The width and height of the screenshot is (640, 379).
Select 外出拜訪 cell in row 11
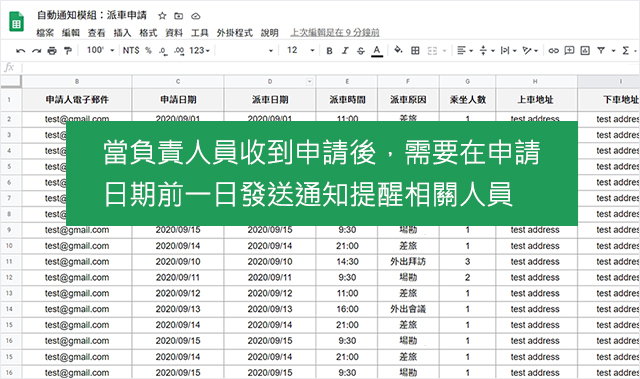tap(408, 262)
